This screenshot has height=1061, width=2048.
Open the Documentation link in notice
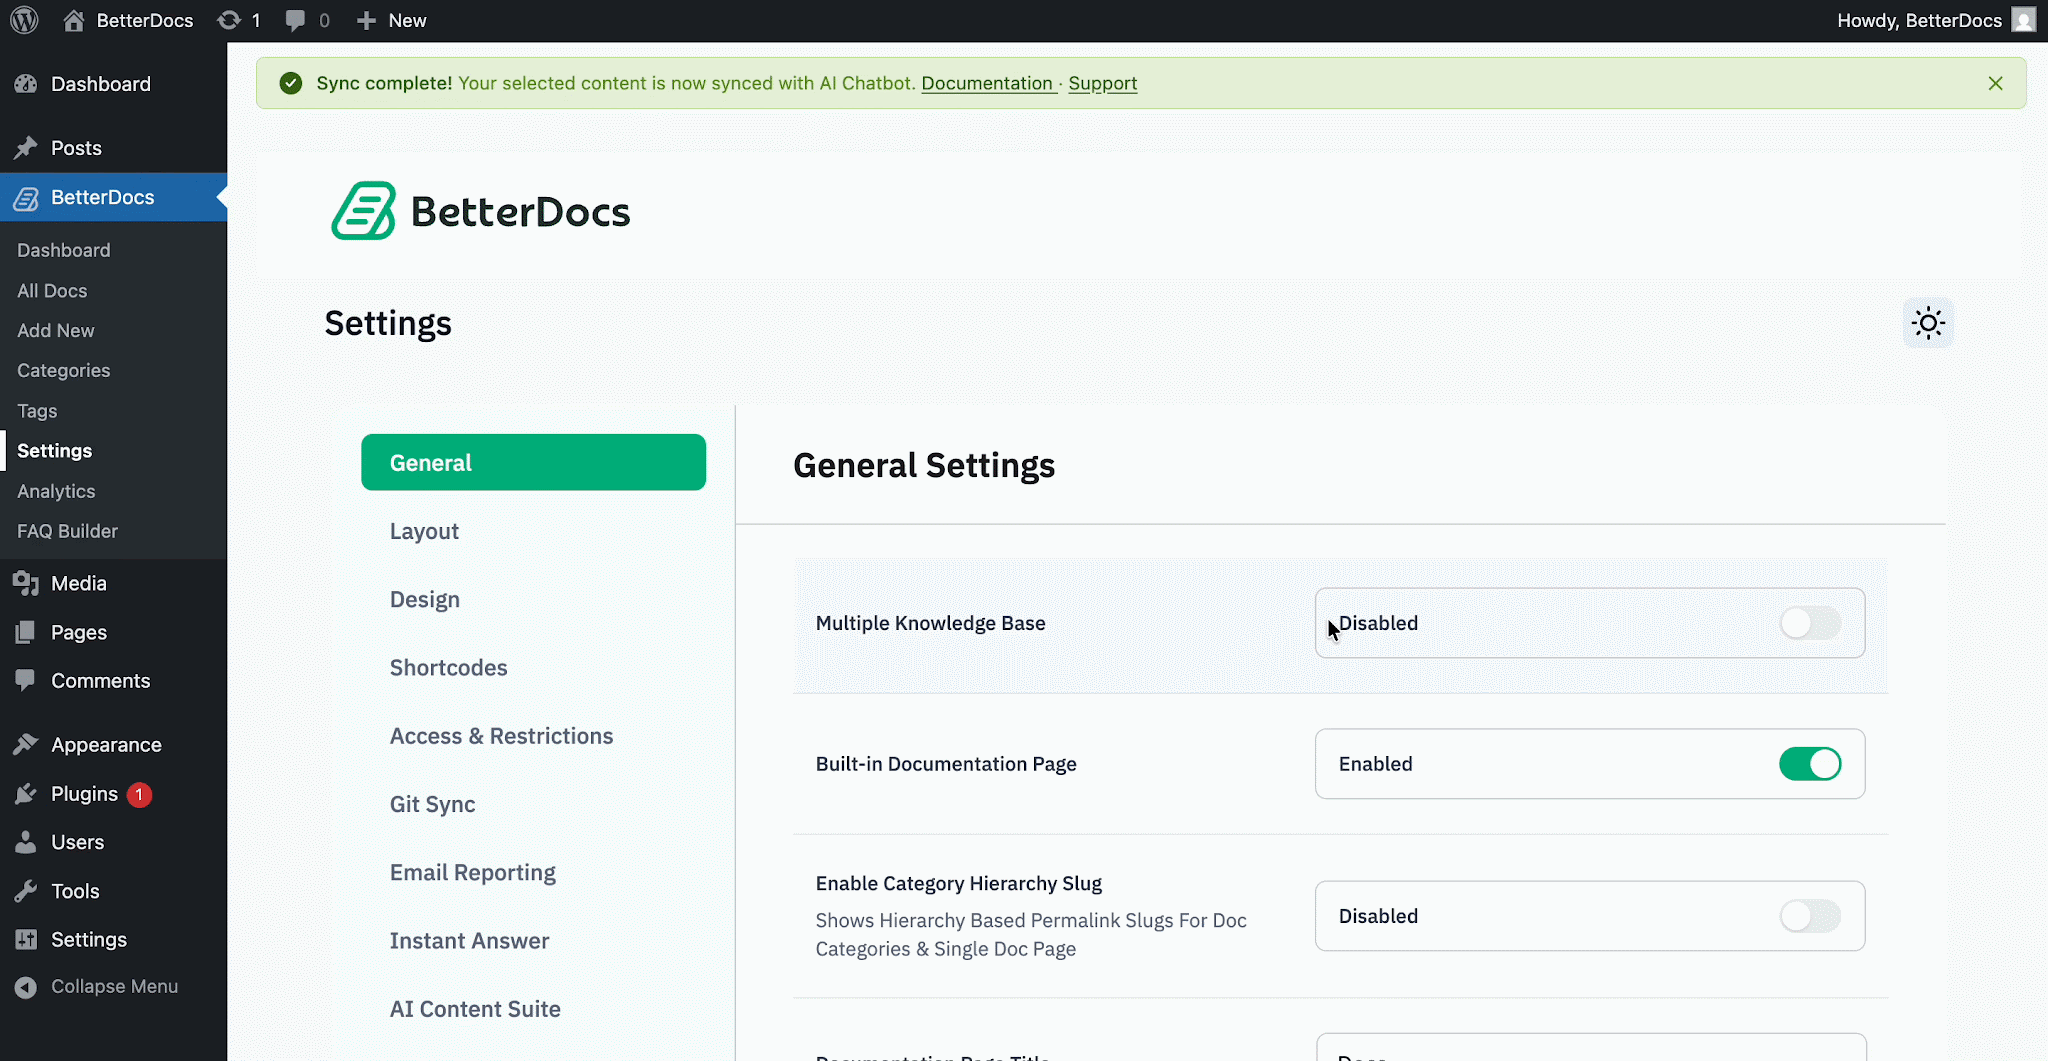click(x=987, y=83)
